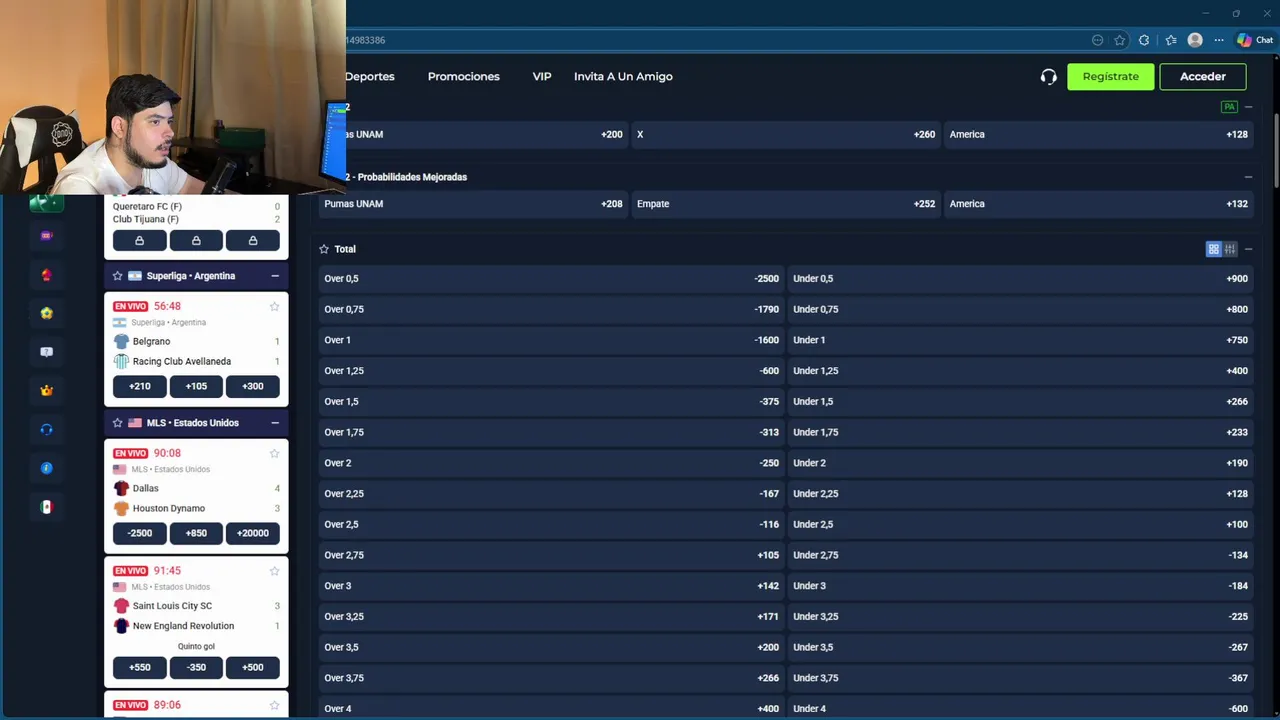
Task: Open browser Settings and more menu
Action: (x=1219, y=40)
